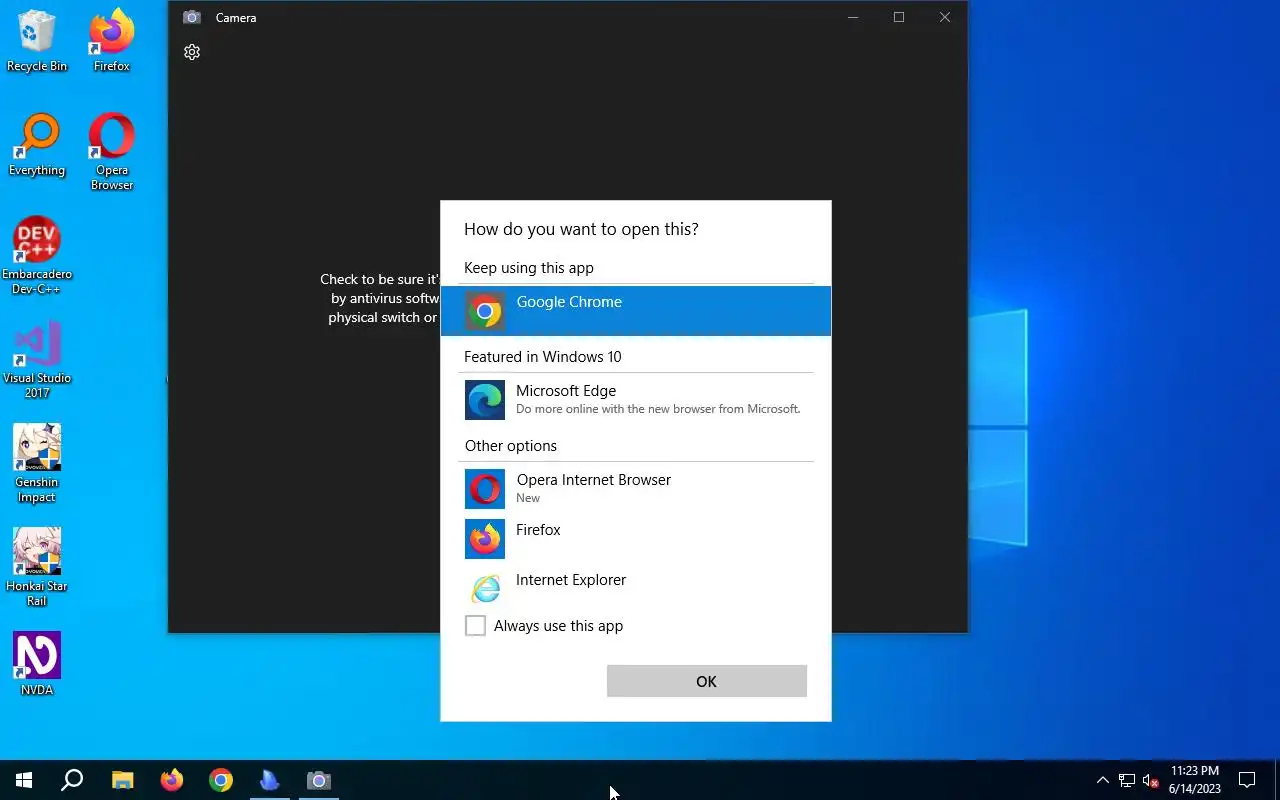Switch to the blue app on taskbar

(270, 780)
